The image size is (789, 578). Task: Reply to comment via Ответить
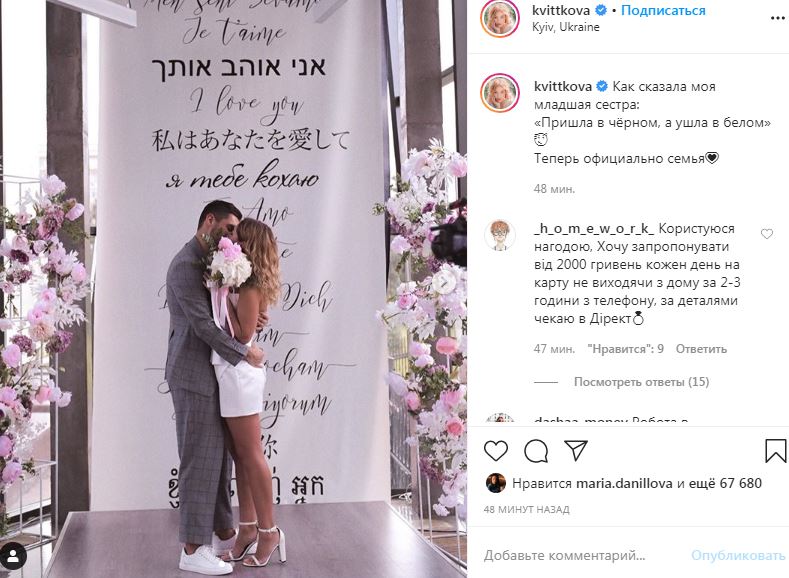701,349
